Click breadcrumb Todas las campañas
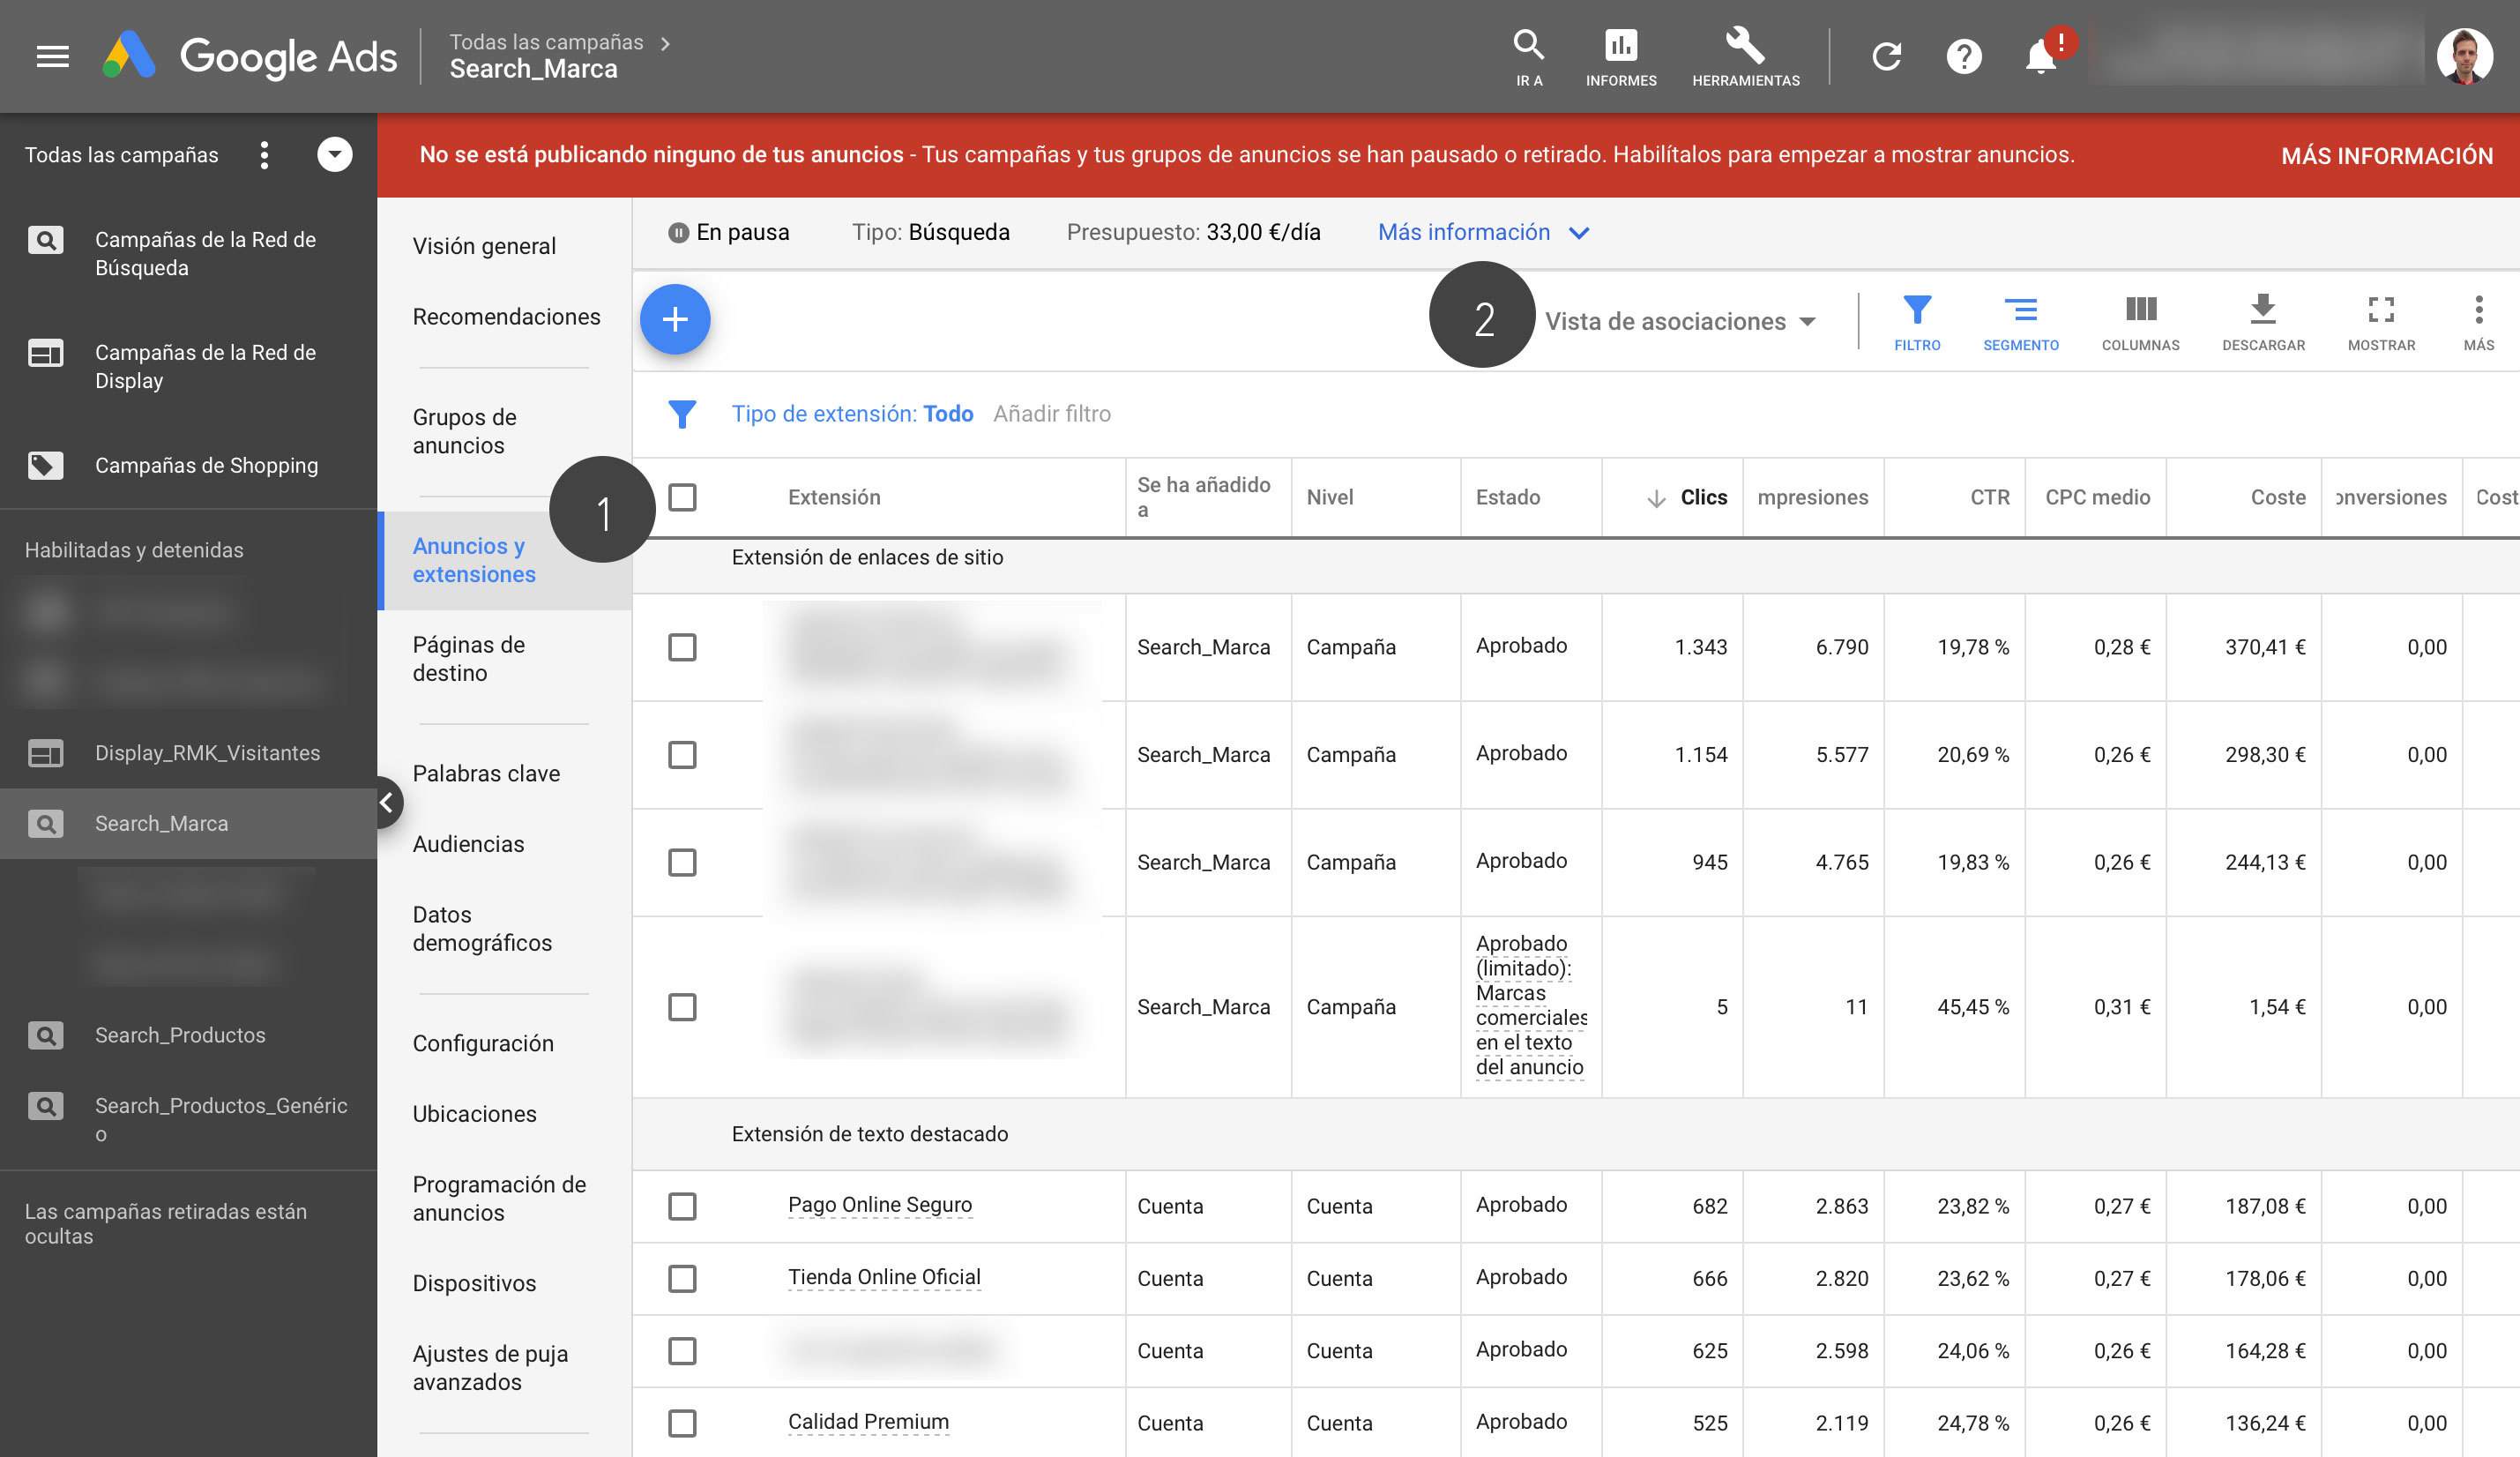Viewport: 2520px width, 1457px height. (x=546, y=42)
